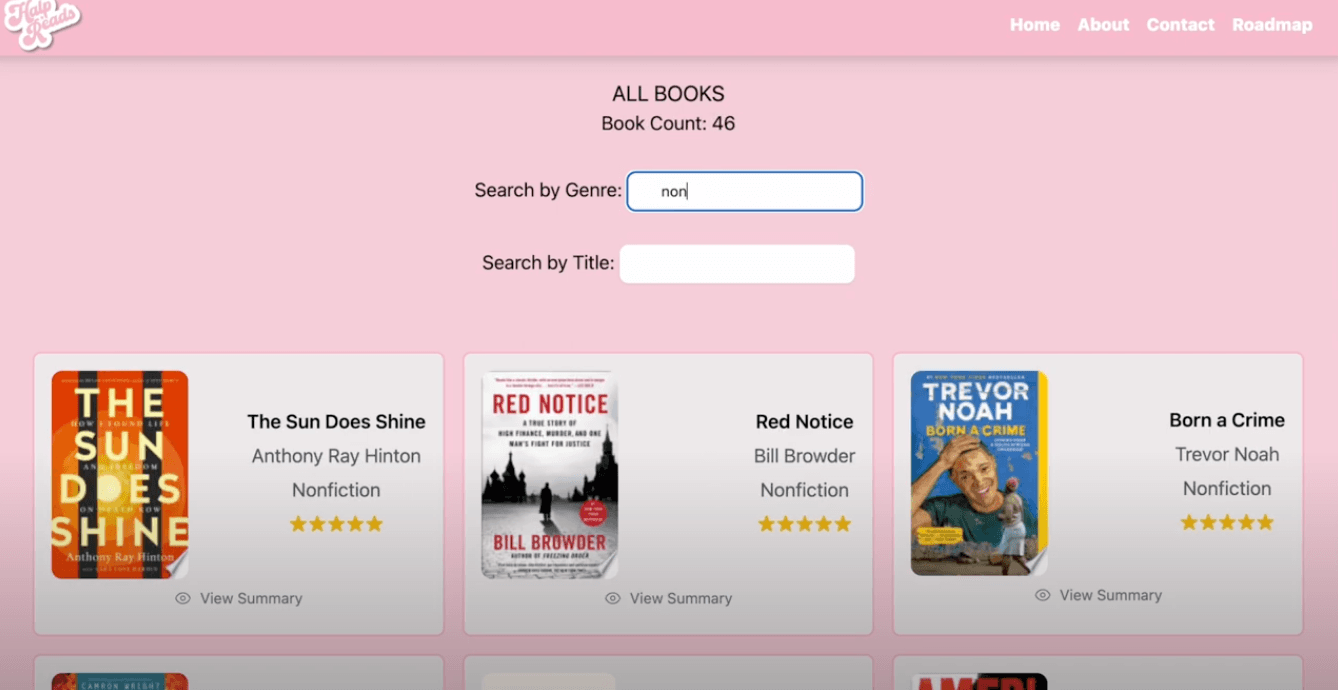Open the Home nav link
1338x690 pixels.
tap(1034, 25)
